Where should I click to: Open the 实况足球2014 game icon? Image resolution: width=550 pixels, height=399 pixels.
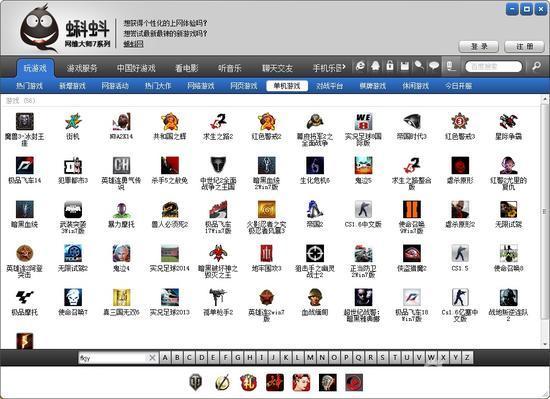tap(170, 253)
